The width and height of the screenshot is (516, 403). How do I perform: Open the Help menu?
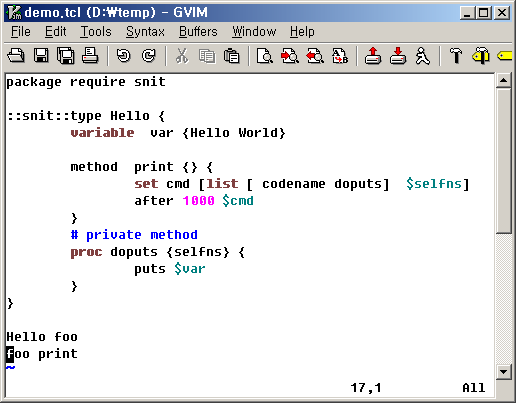click(x=302, y=32)
